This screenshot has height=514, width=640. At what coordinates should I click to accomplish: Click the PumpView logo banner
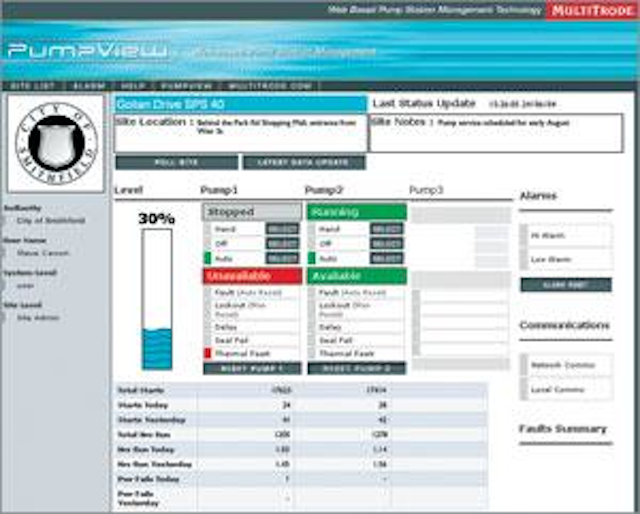[x=88, y=52]
